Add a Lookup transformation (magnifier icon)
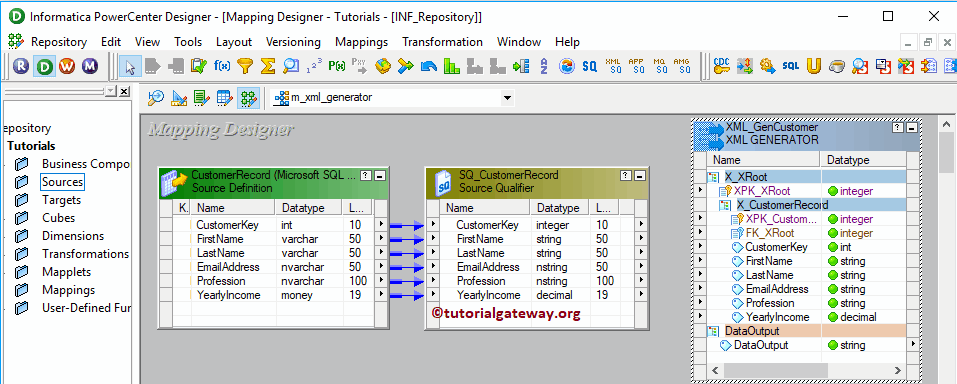 coord(291,66)
